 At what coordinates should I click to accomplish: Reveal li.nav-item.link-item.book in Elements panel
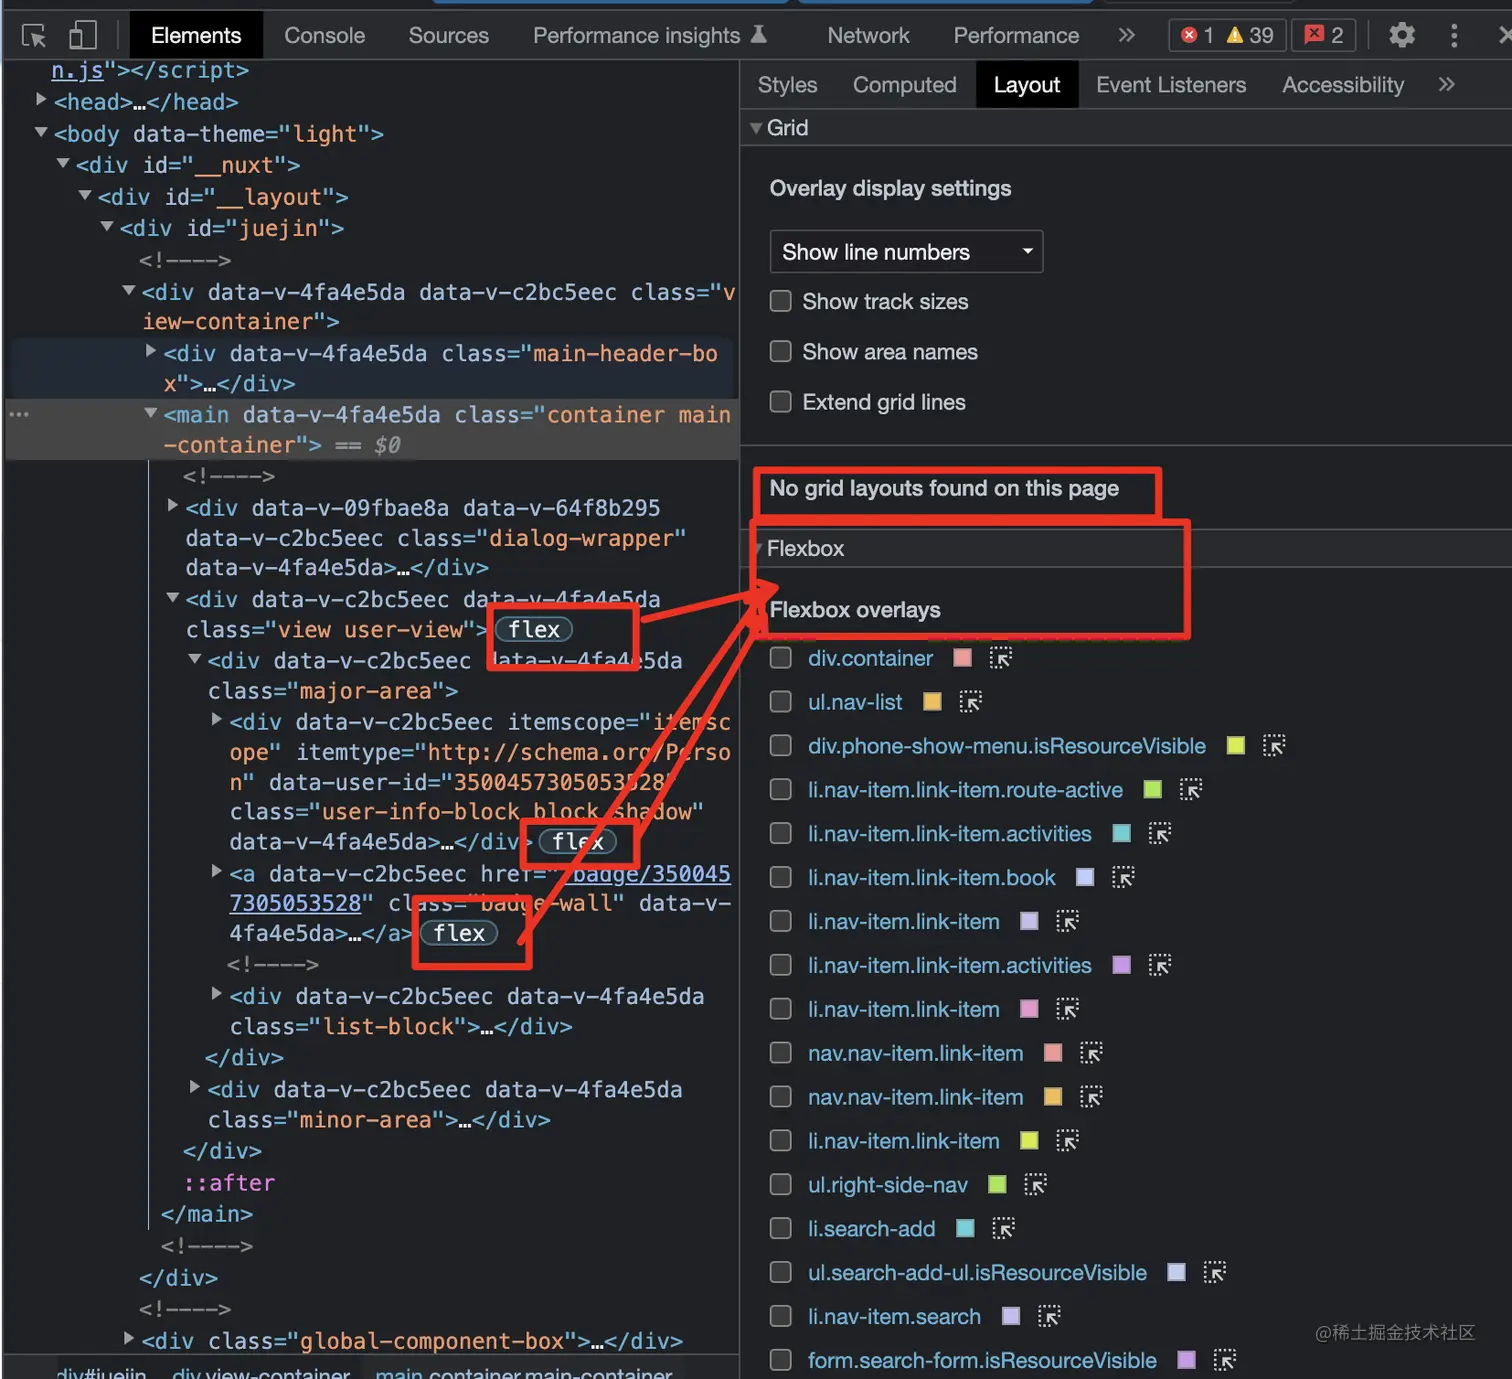click(1123, 878)
